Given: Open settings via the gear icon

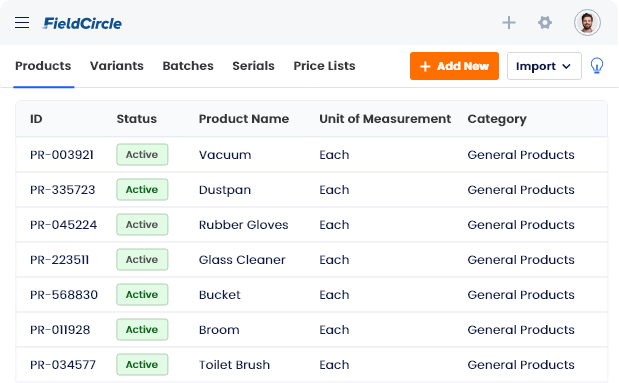Looking at the screenshot, I should 545,23.
